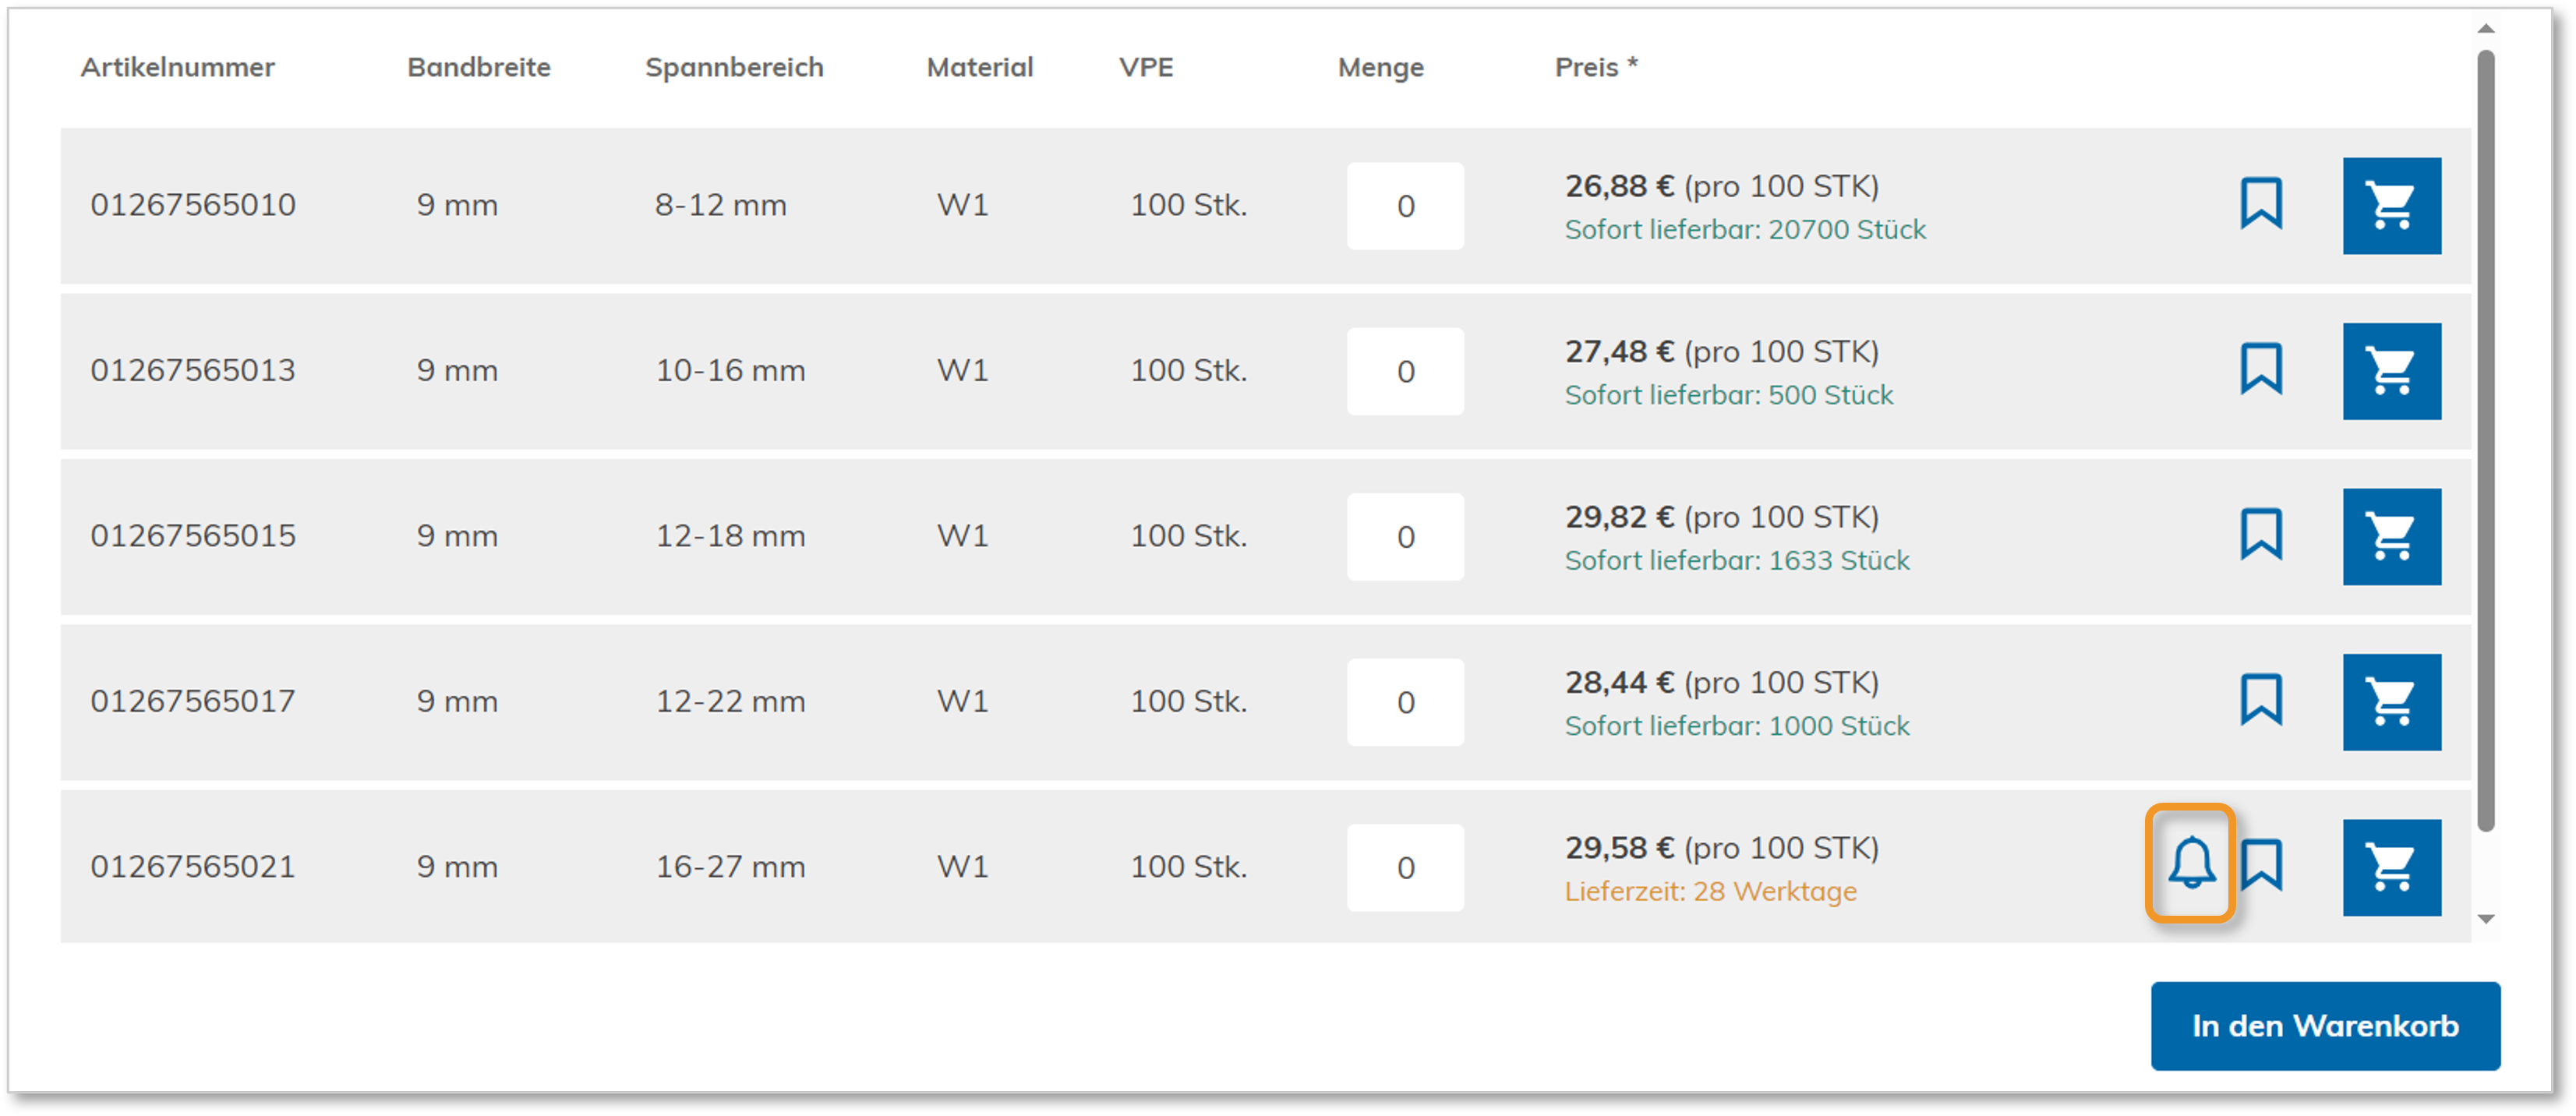Click the Preis * column header
Screen dimensions: 2576x1116
click(x=1596, y=67)
